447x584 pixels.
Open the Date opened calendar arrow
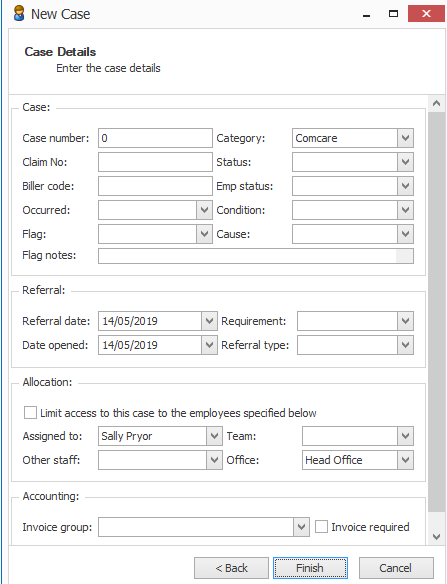[209, 345]
